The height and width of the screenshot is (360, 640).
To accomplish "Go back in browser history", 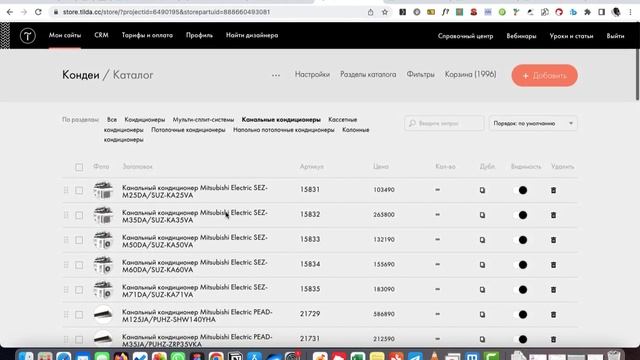I will tap(10, 12).
